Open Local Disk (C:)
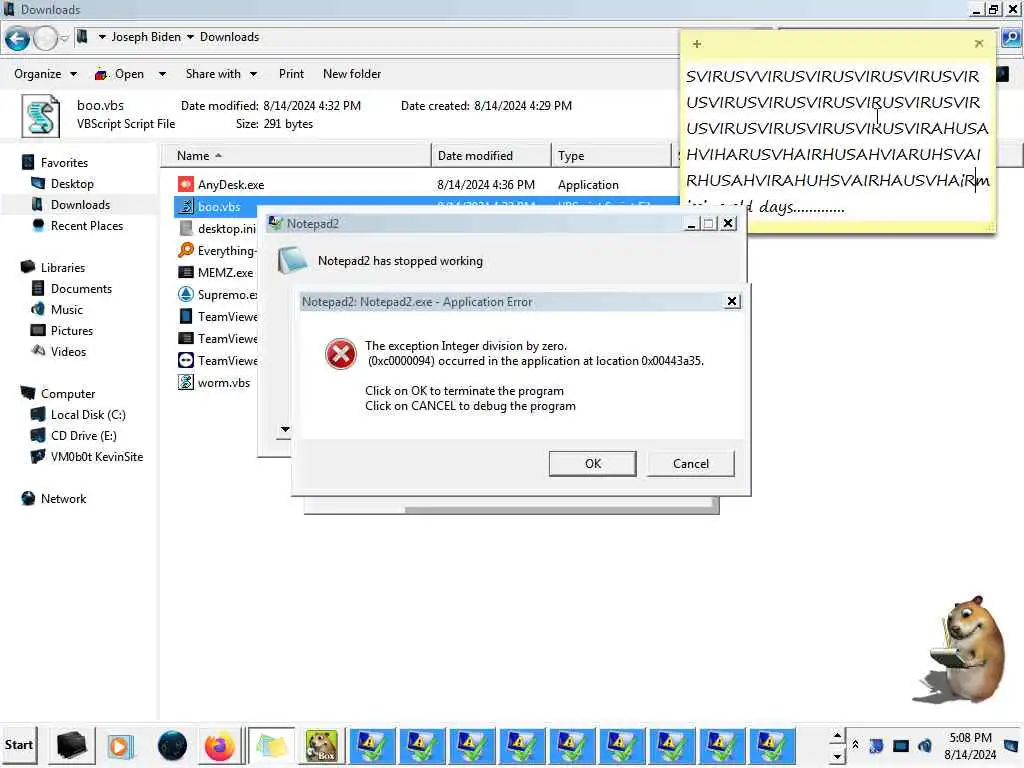Image resolution: width=1024 pixels, height=768 pixels. click(x=88, y=415)
